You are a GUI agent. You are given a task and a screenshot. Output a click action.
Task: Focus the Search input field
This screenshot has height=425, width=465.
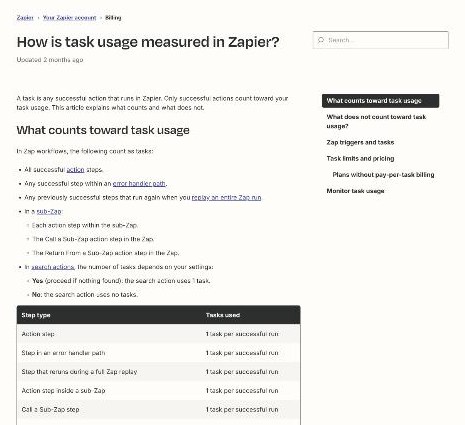coord(381,40)
